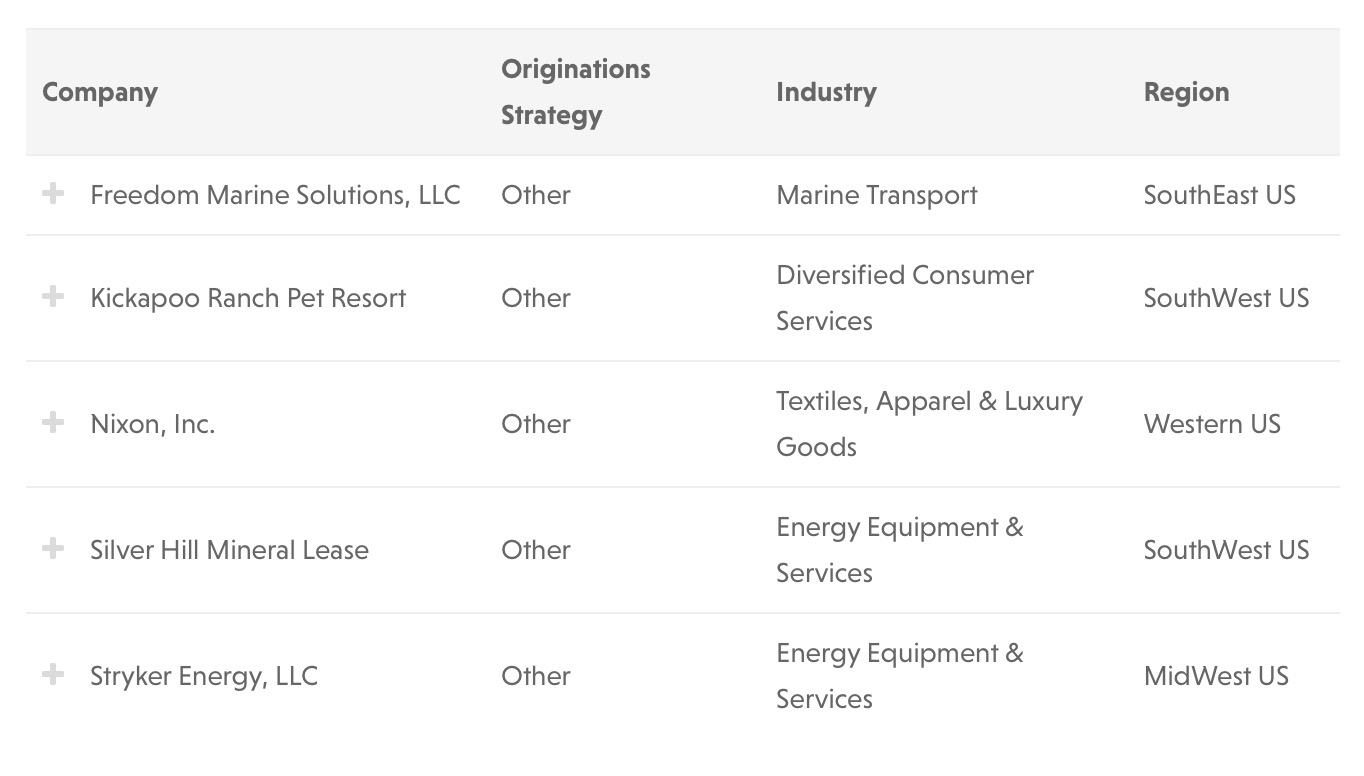
Task: Click the Region column header
Action: (1186, 92)
